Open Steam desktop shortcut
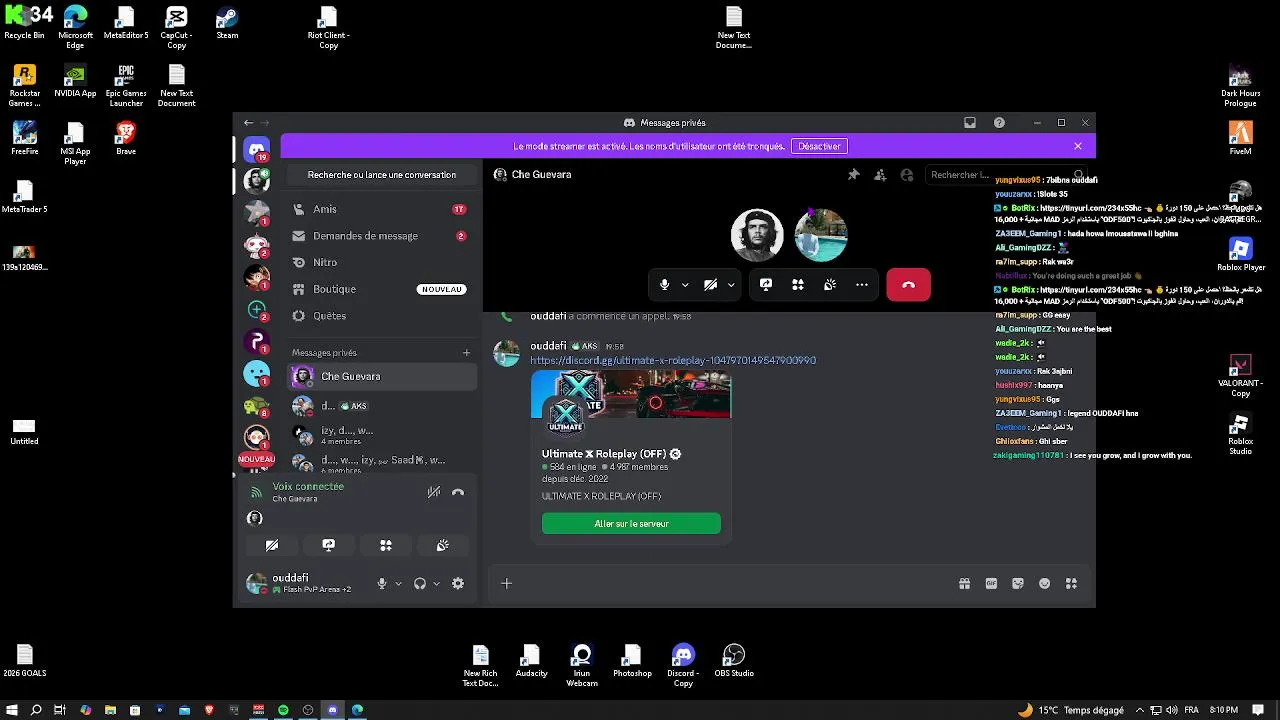Image resolution: width=1280 pixels, height=720 pixels. tap(227, 23)
